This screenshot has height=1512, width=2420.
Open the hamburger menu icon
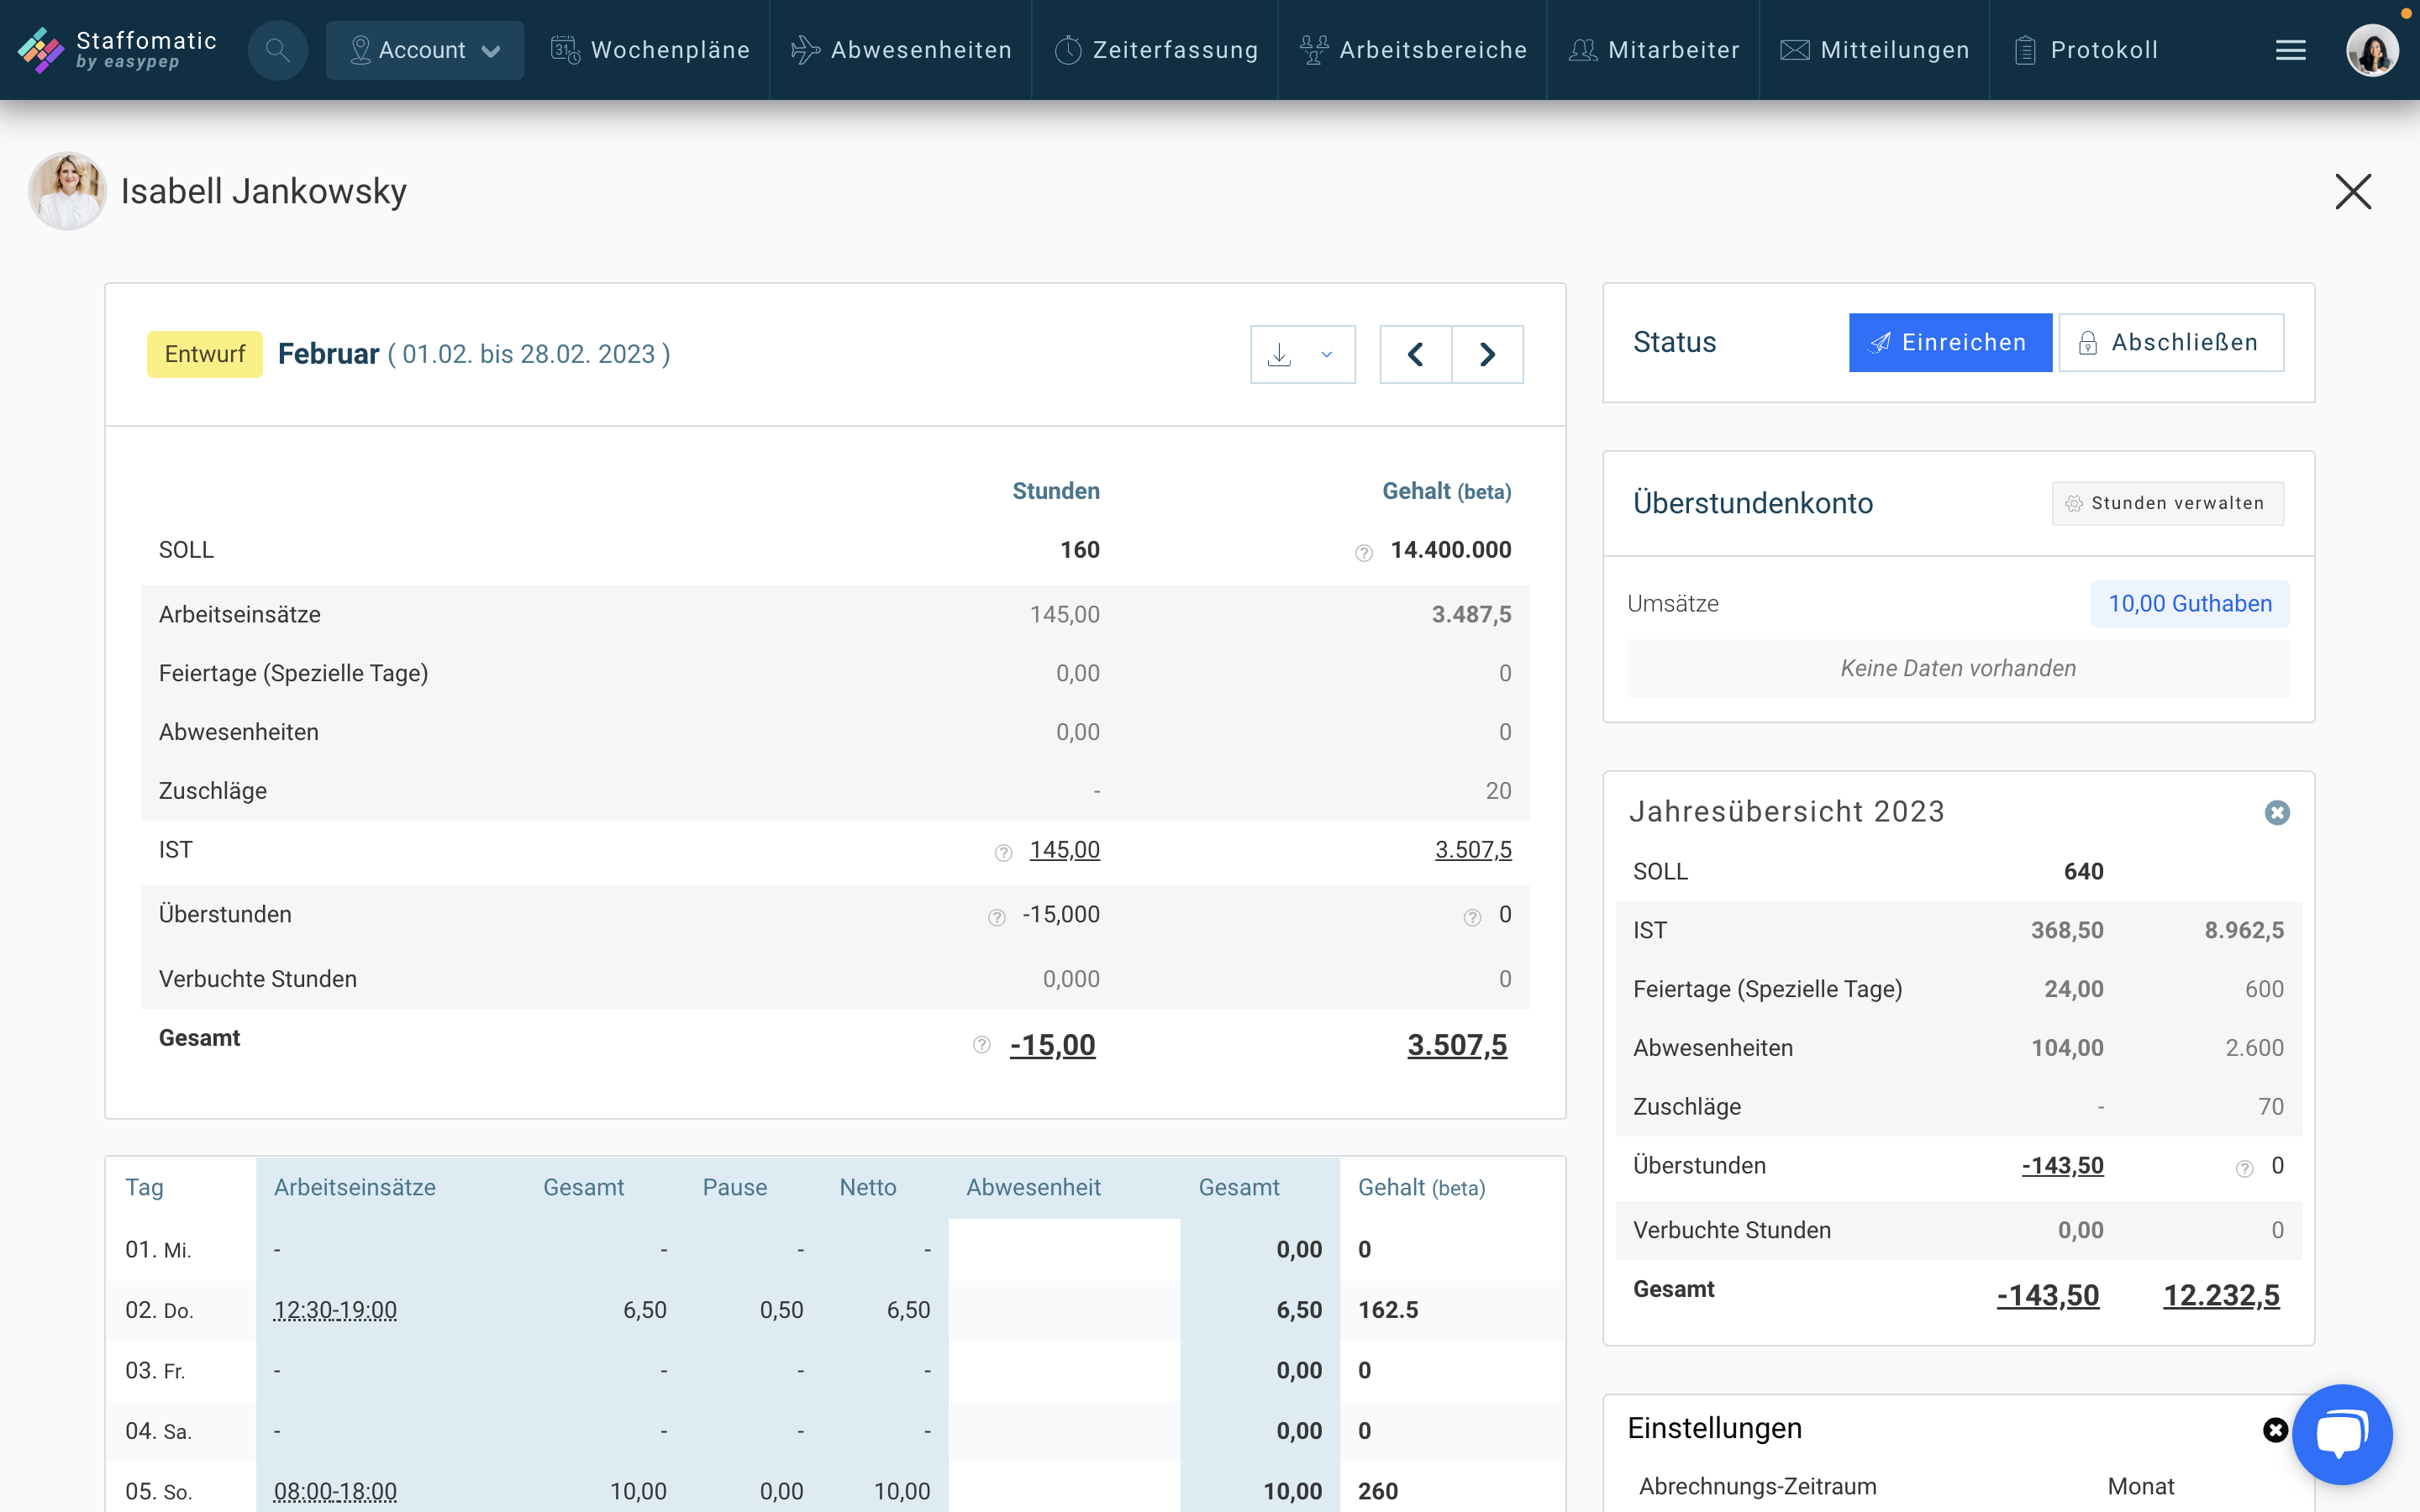point(2291,50)
